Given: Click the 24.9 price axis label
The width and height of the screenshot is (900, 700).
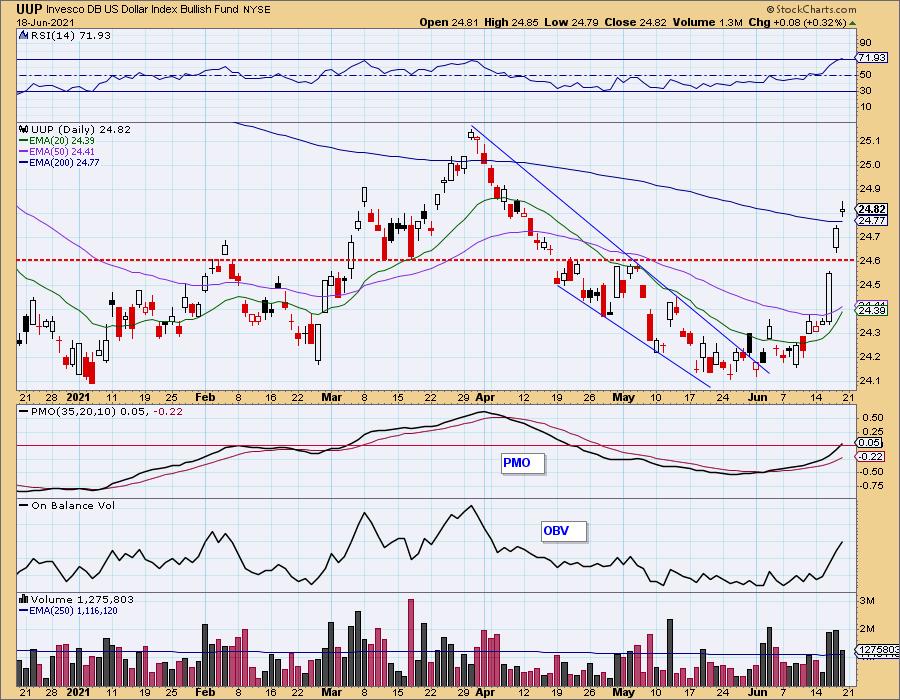Looking at the screenshot, I should (870, 189).
